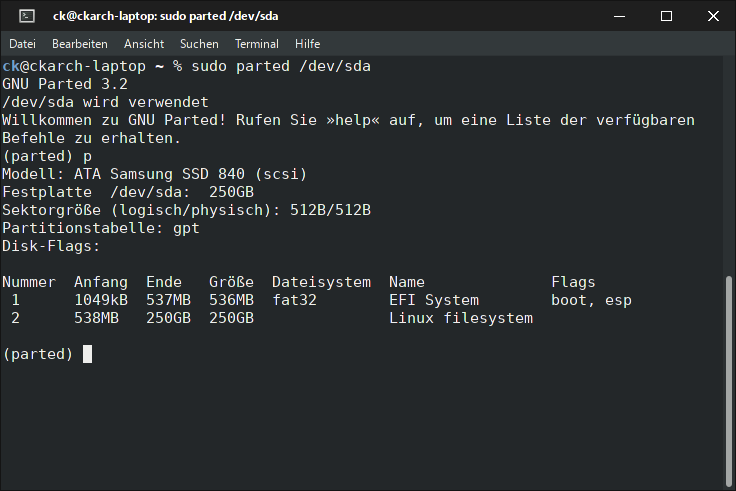This screenshot has height=491, width=736.
Task: Close the terminal window
Action: [x=713, y=16]
